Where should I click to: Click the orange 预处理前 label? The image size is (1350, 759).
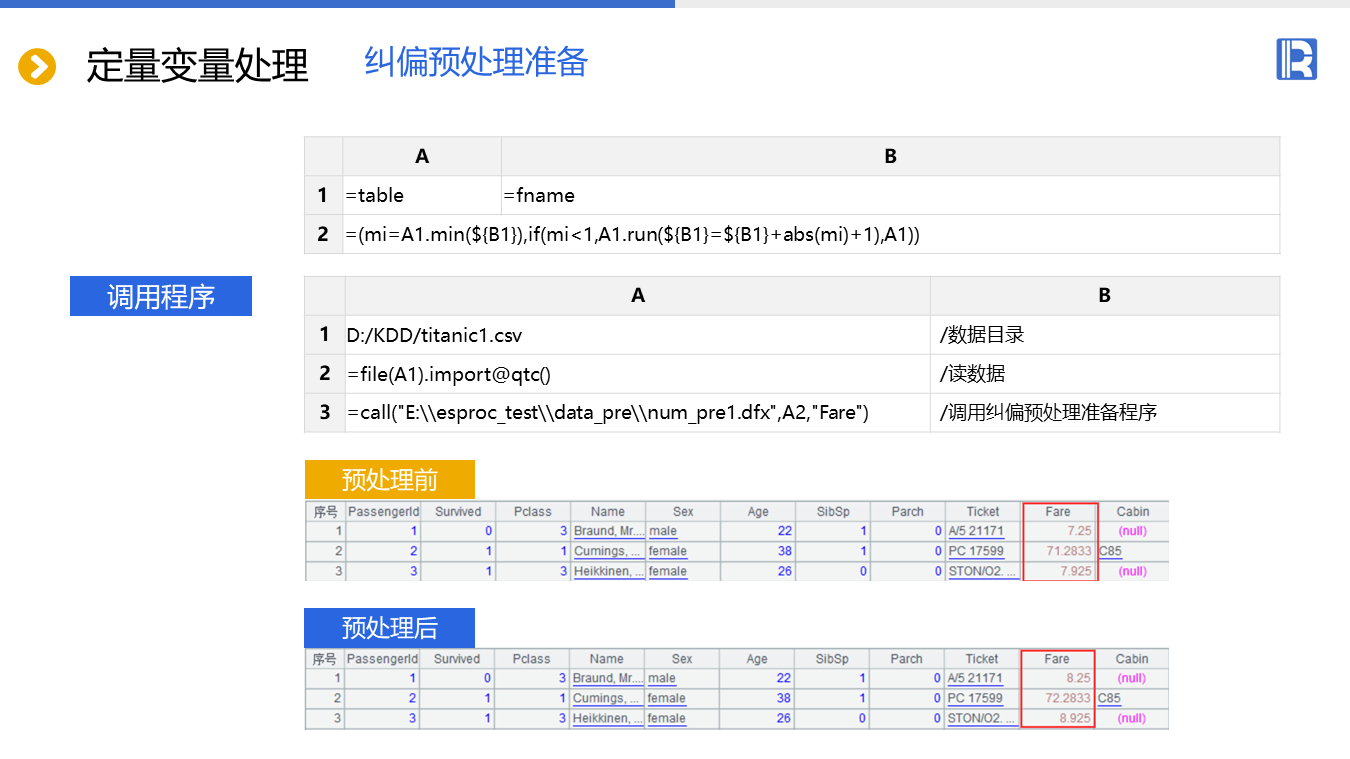389,480
